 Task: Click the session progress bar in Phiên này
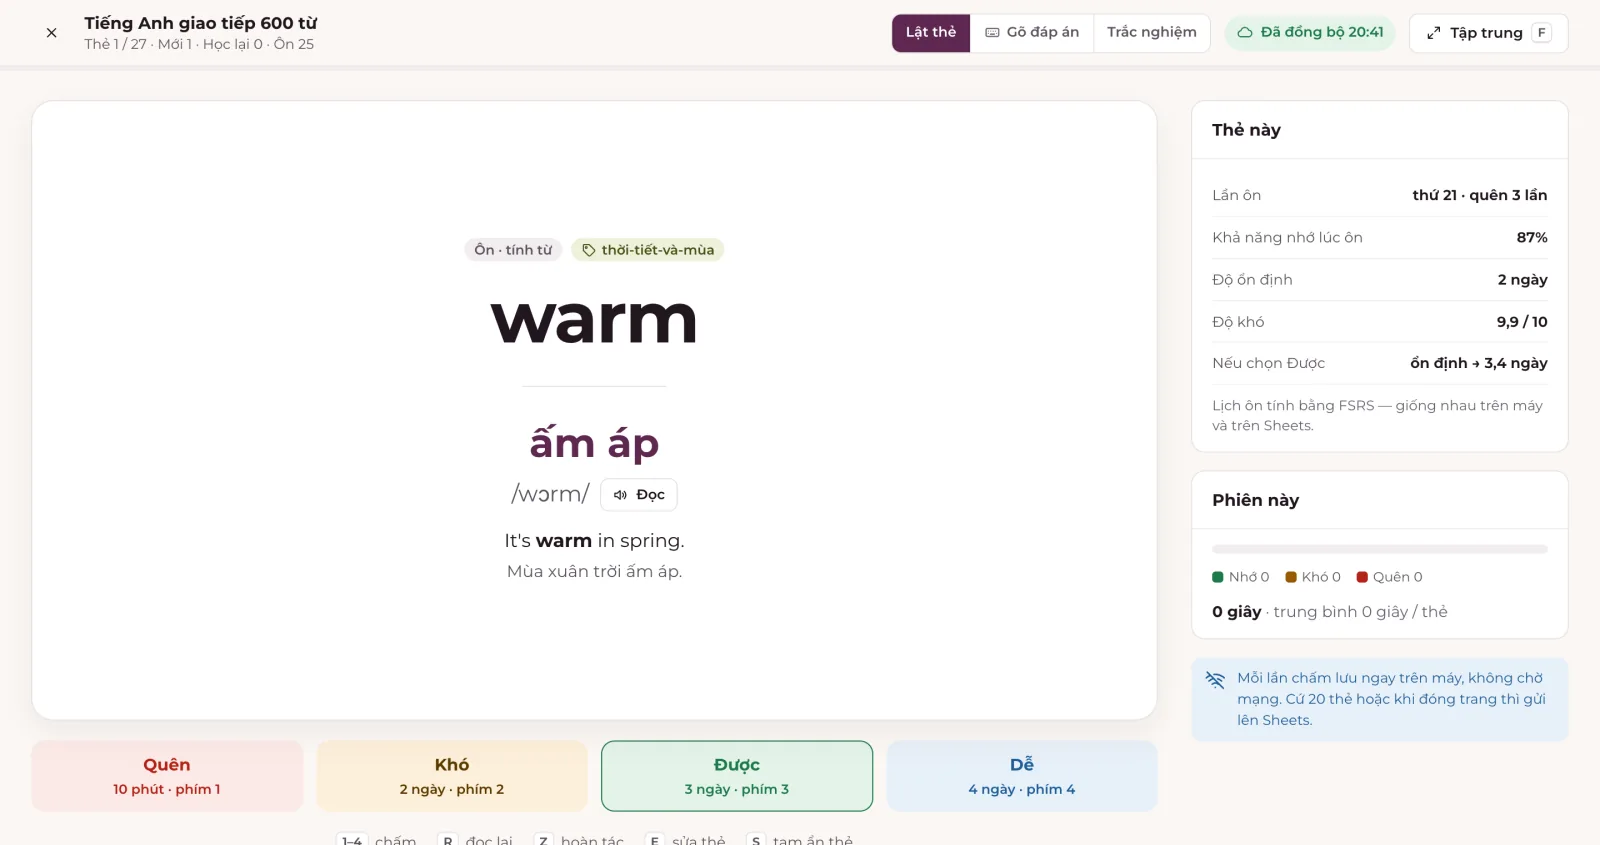1379,549
